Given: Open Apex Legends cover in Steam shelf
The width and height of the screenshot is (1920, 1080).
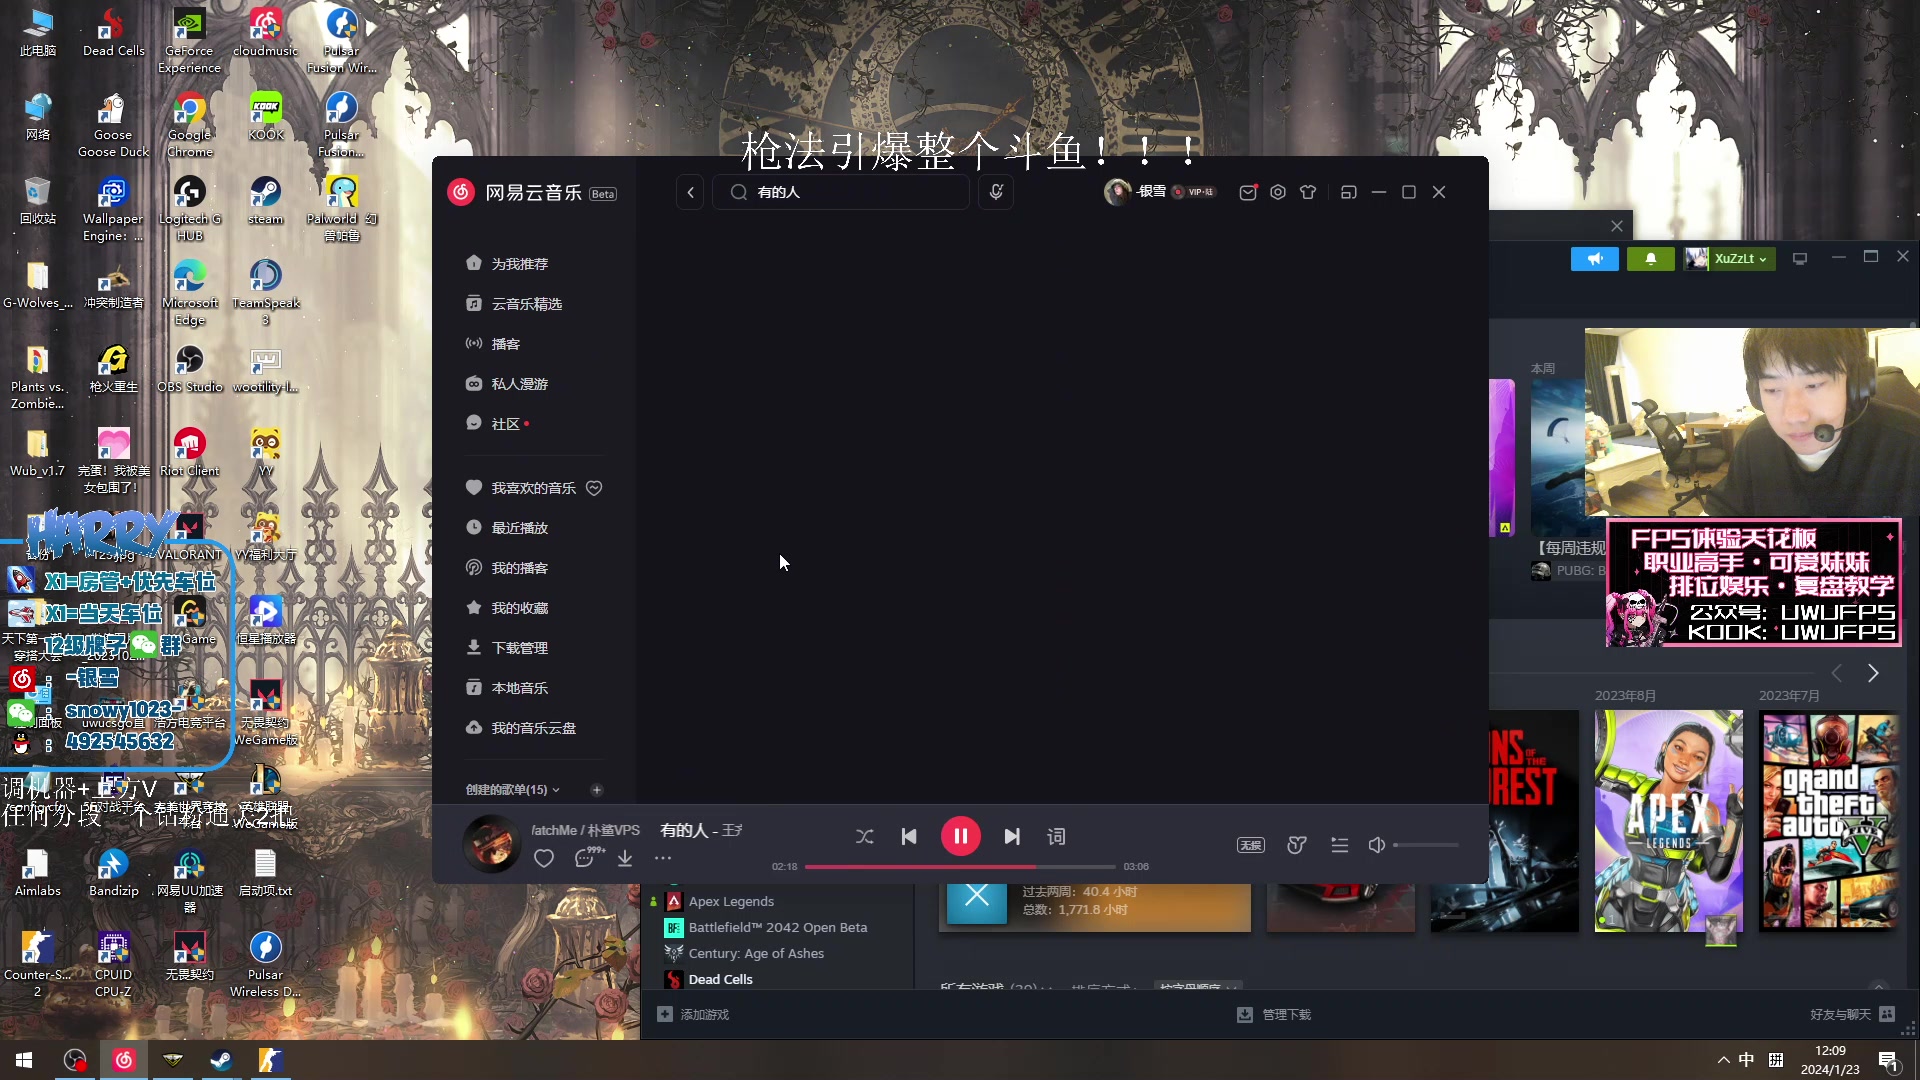Looking at the screenshot, I should point(1668,821).
